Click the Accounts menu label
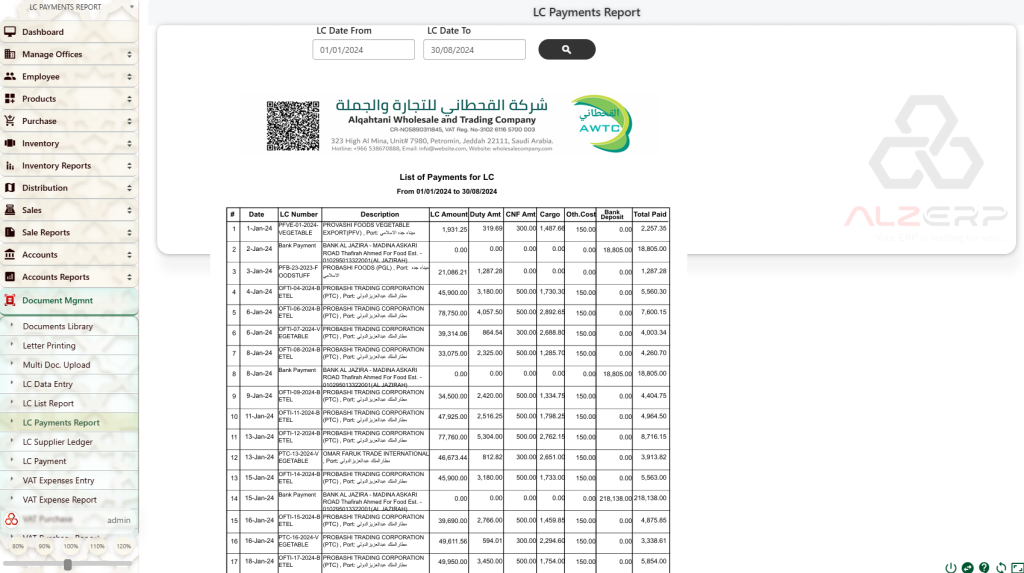 (40, 254)
